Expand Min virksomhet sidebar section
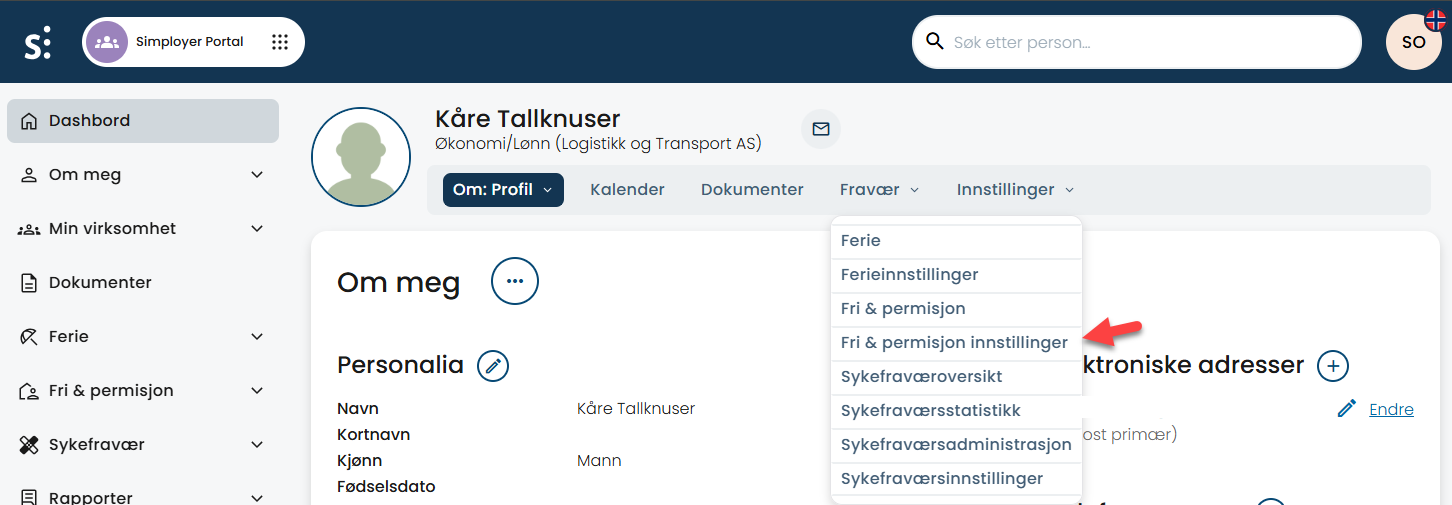 [x=257, y=229]
